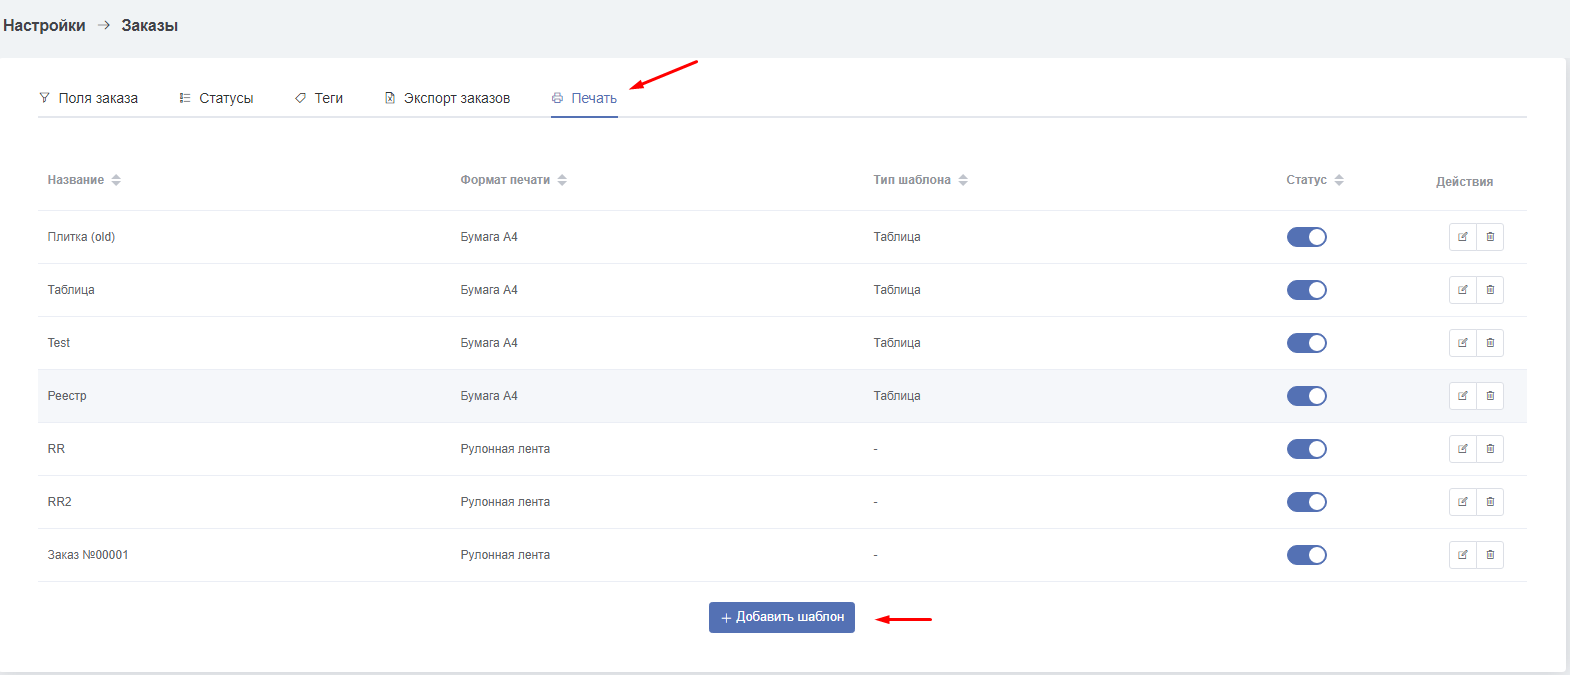Select the Реестр name cell
The width and height of the screenshot is (1570, 675).
point(67,396)
